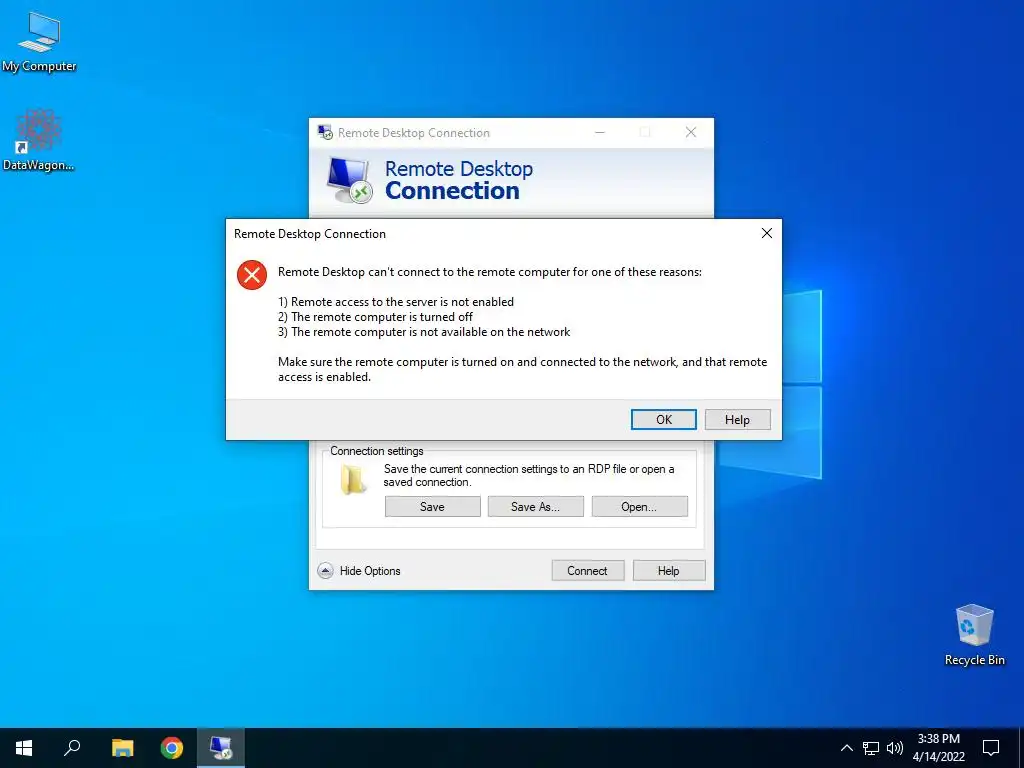Click 'The remote computer is turned off' text
The width and height of the screenshot is (1024, 768).
point(382,317)
